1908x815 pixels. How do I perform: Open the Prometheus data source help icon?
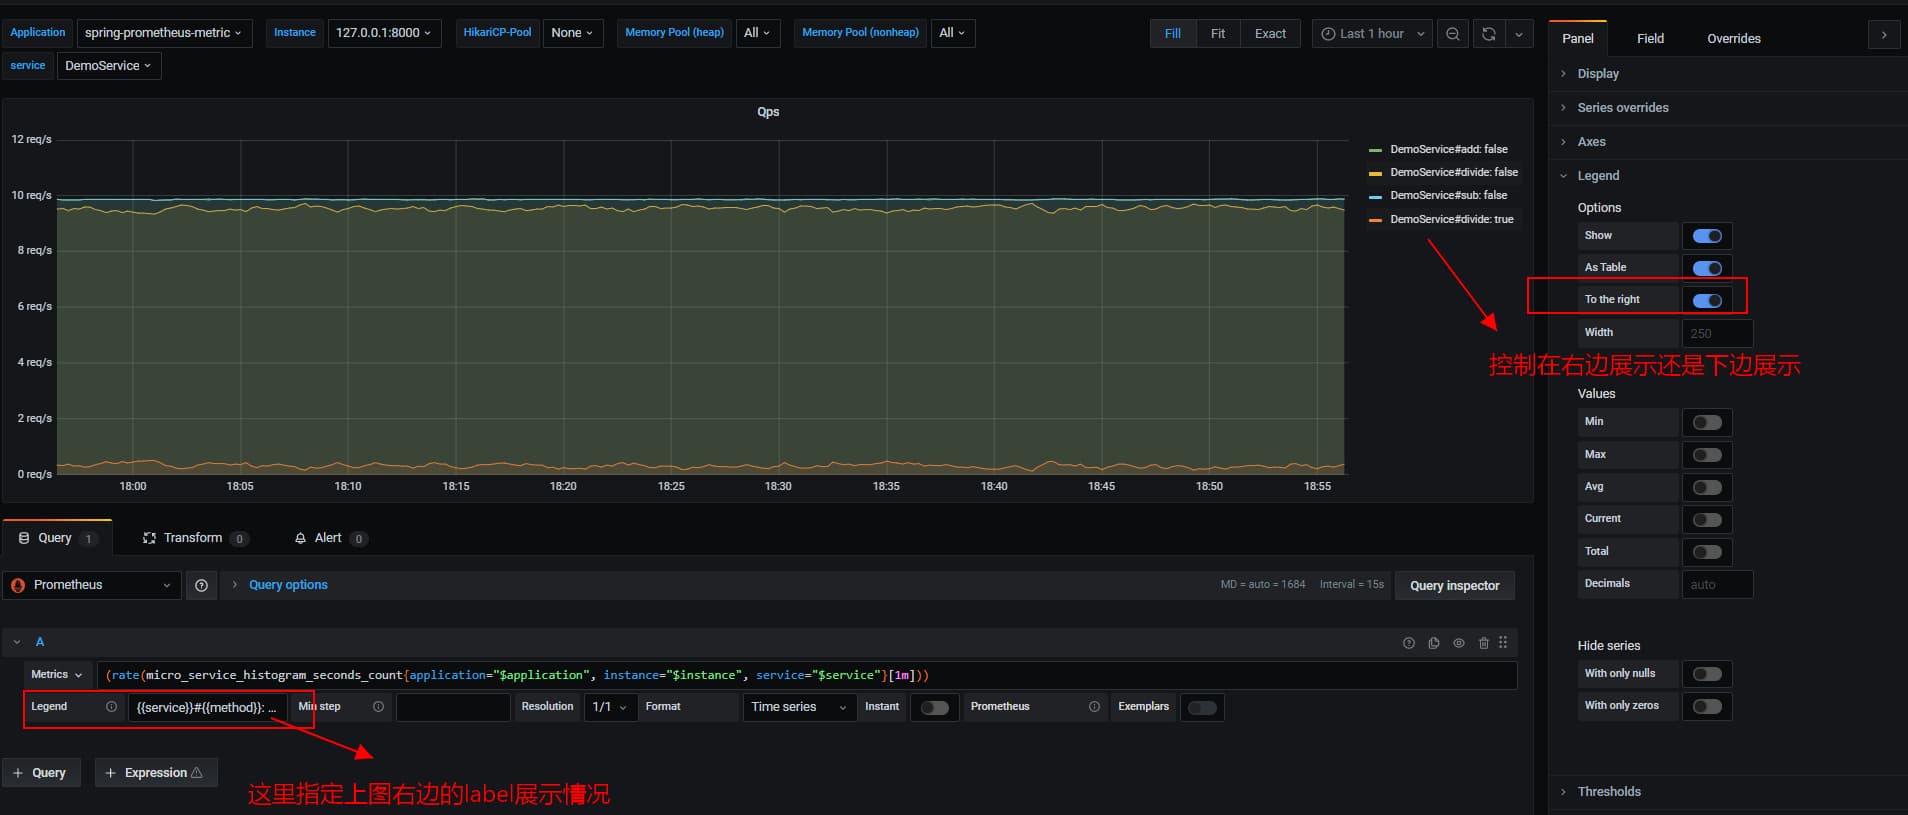pos(202,586)
